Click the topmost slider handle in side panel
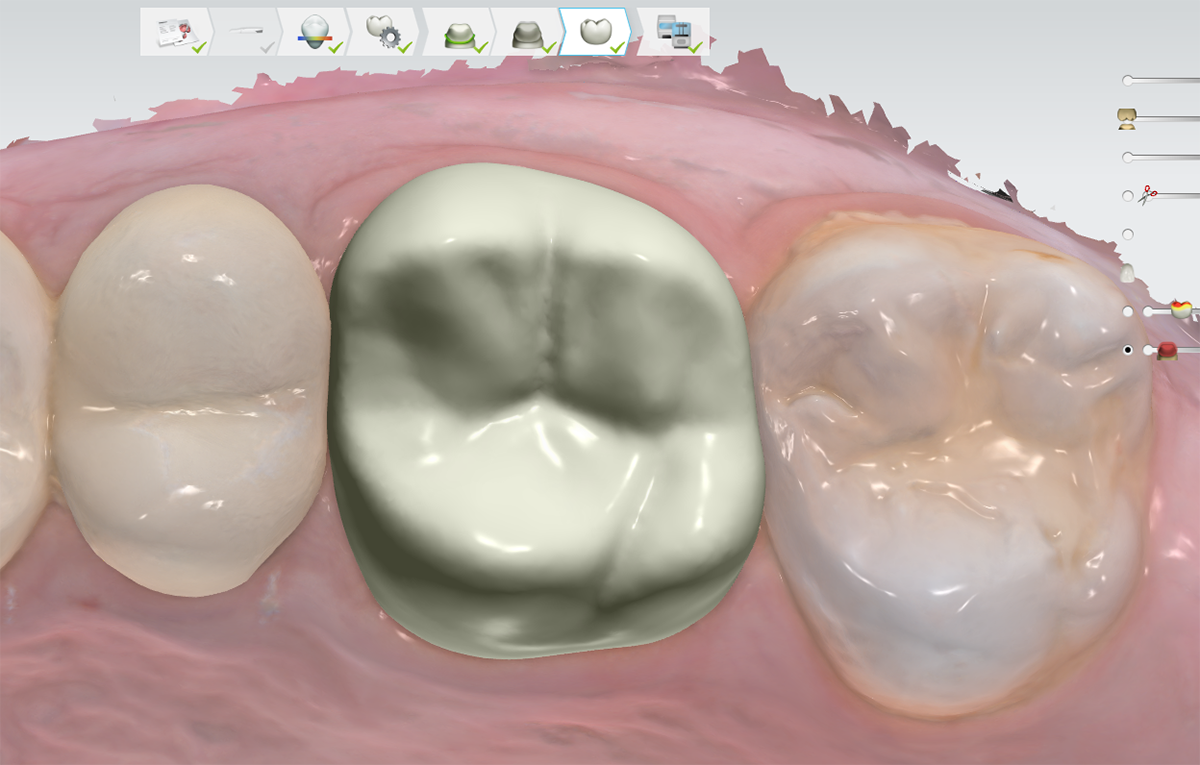 coord(1128,80)
